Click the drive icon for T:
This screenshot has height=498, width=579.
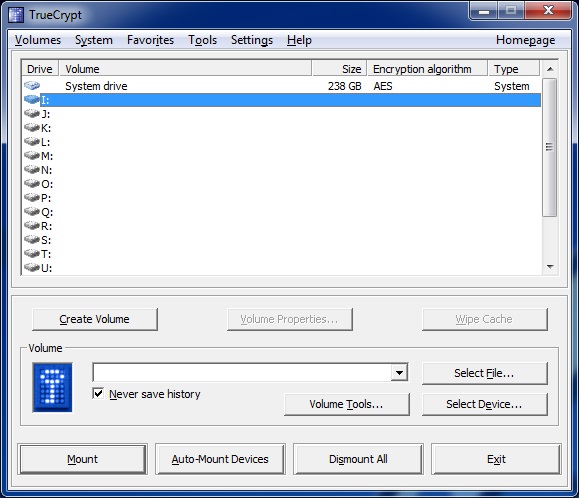[x=32, y=254]
